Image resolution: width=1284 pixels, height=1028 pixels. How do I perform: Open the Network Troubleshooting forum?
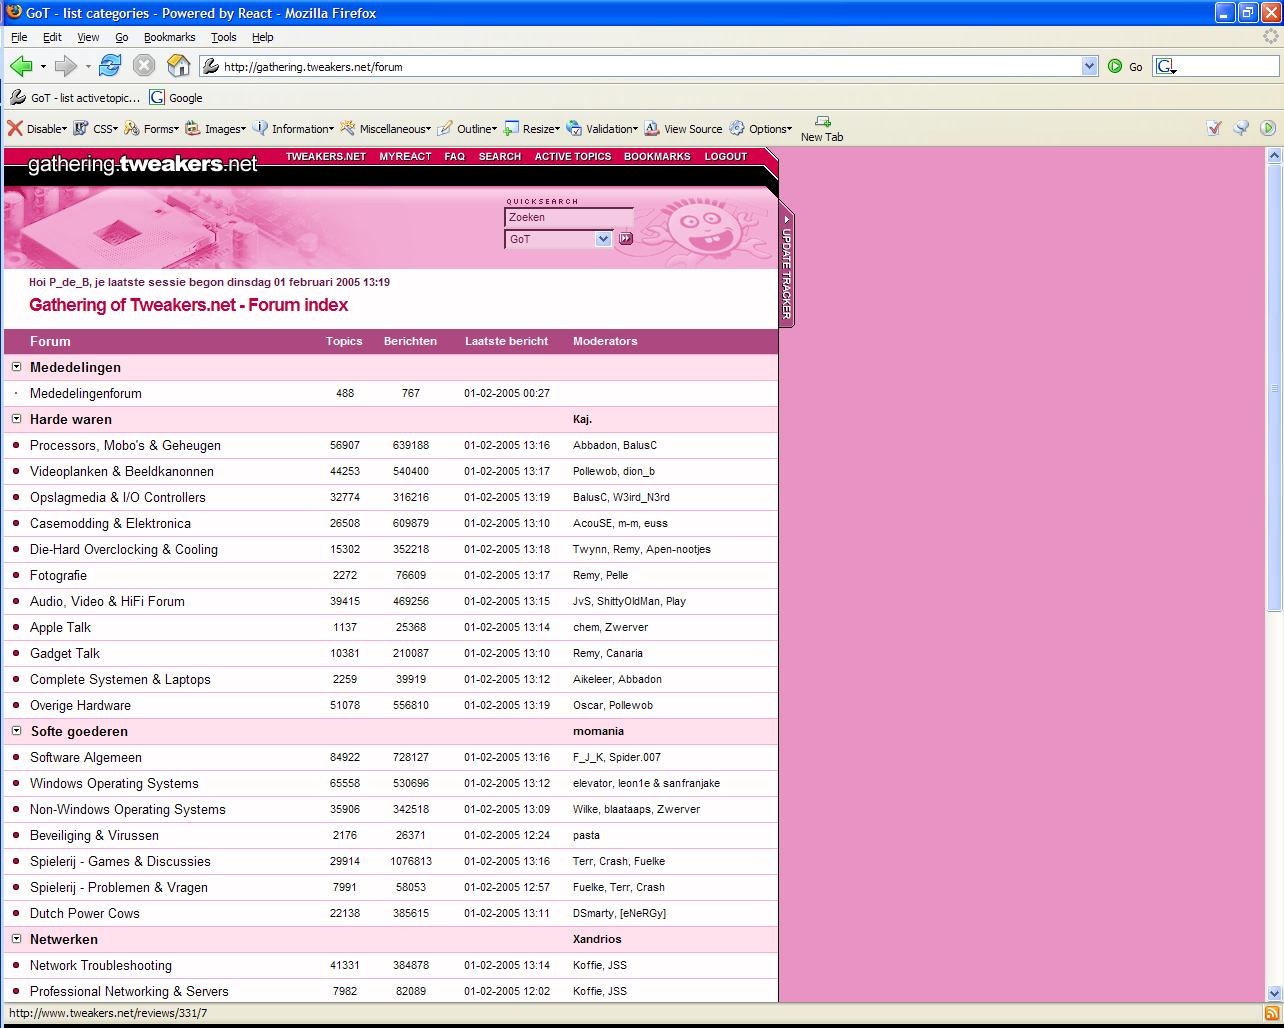[x=101, y=965]
